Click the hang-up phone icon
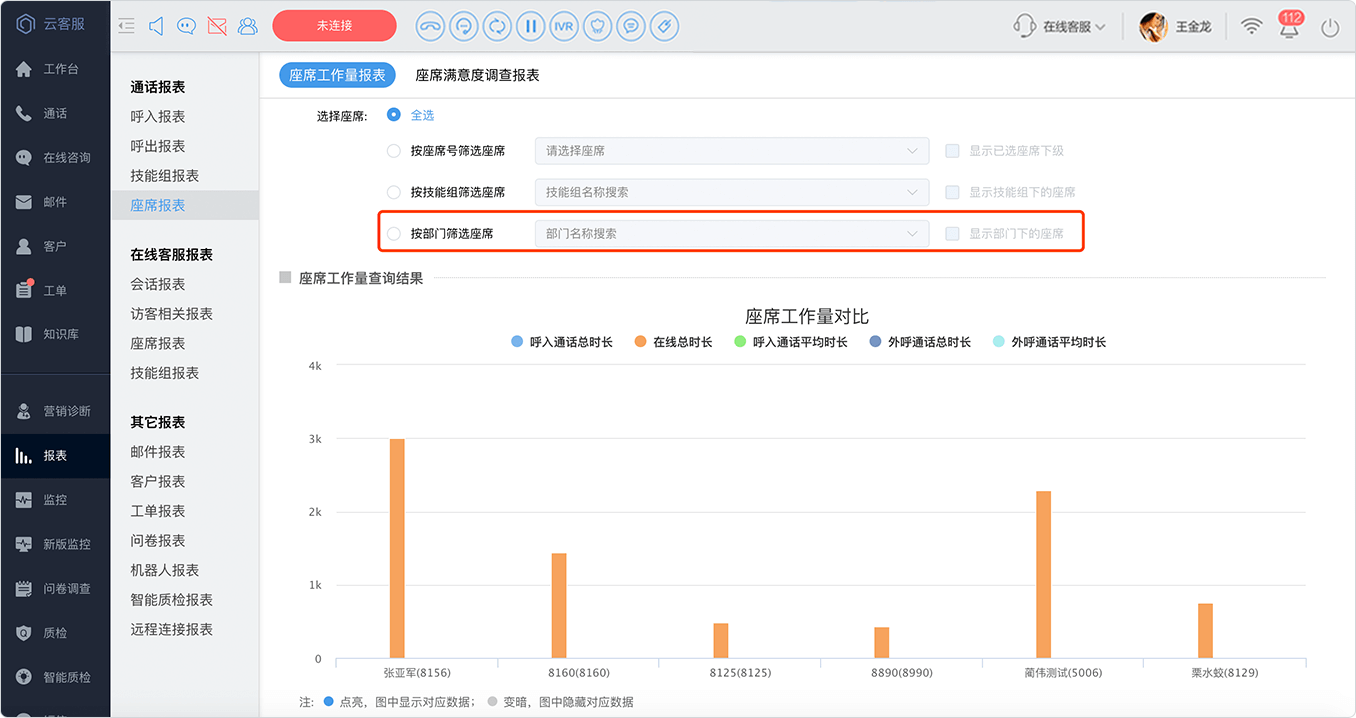This screenshot has width=1356, height=718. pyautogui.click(x=431, y=26)
